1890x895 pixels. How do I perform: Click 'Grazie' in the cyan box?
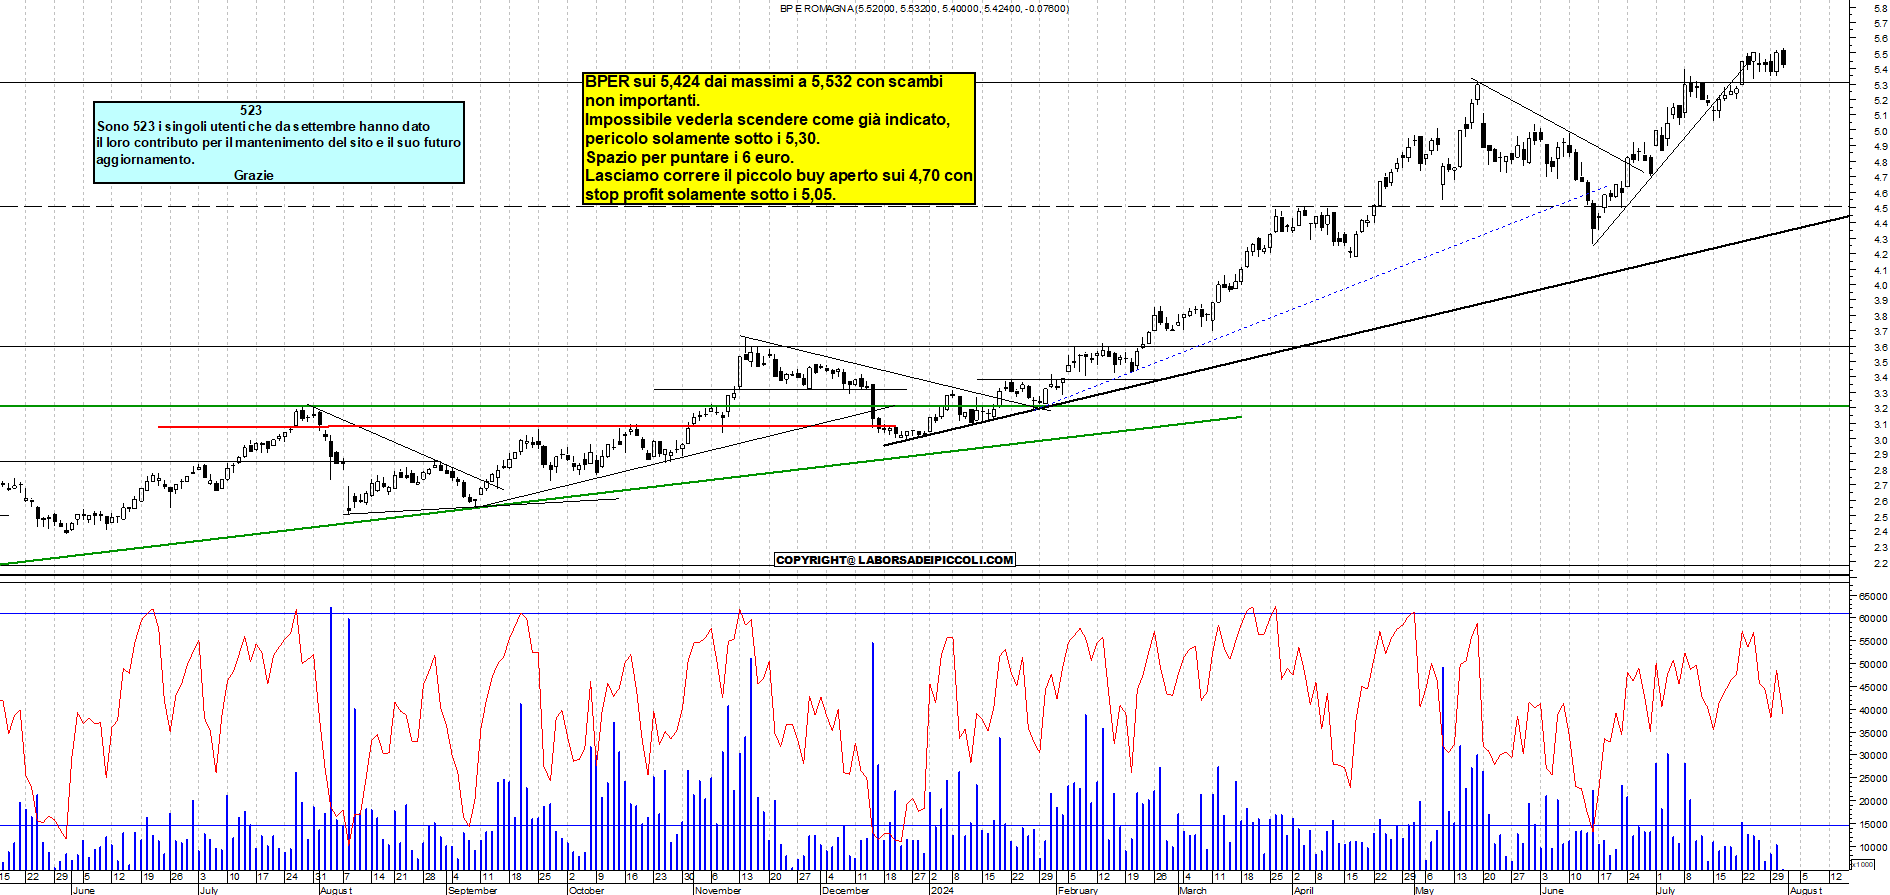click(x=254, y=176)
